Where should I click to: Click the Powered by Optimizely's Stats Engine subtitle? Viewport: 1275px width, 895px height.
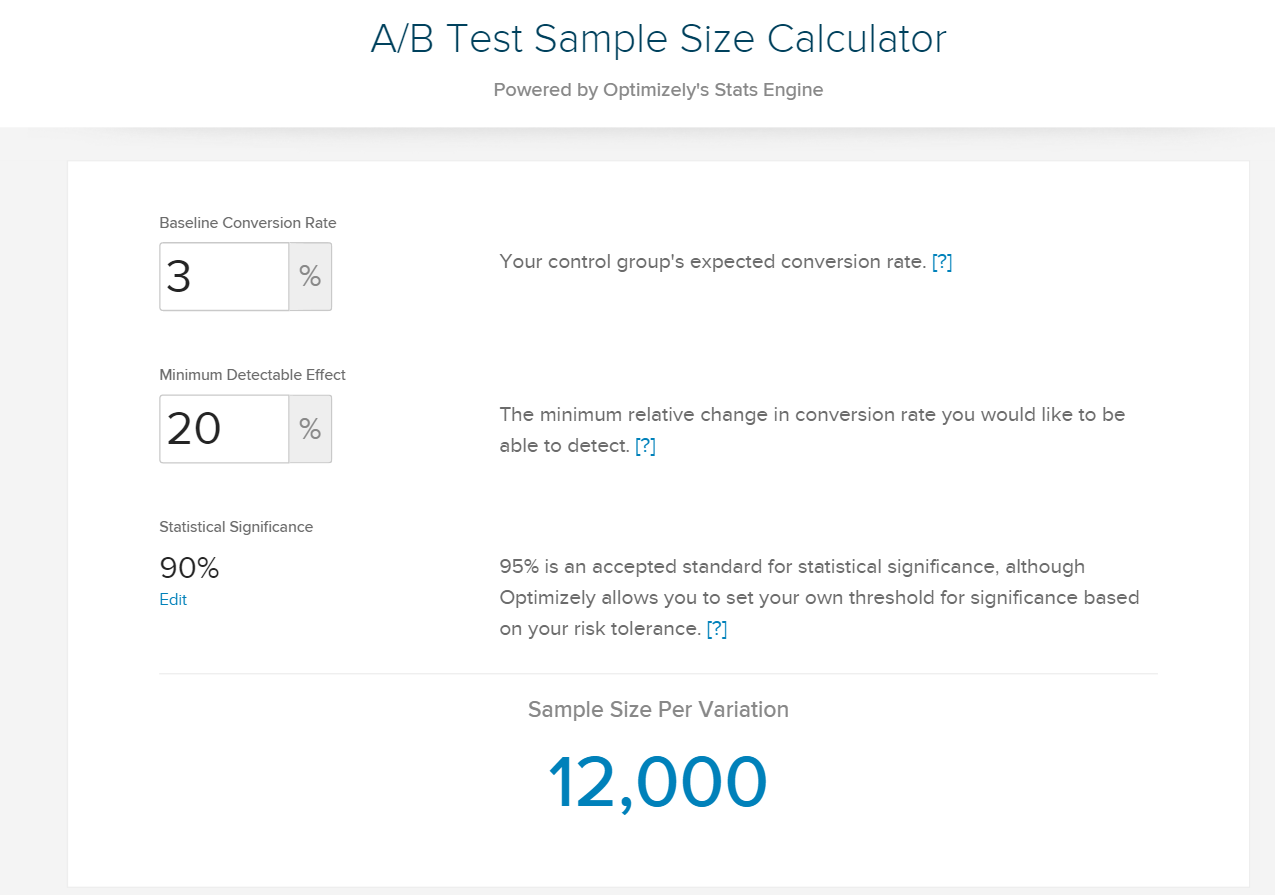point(658,90)
